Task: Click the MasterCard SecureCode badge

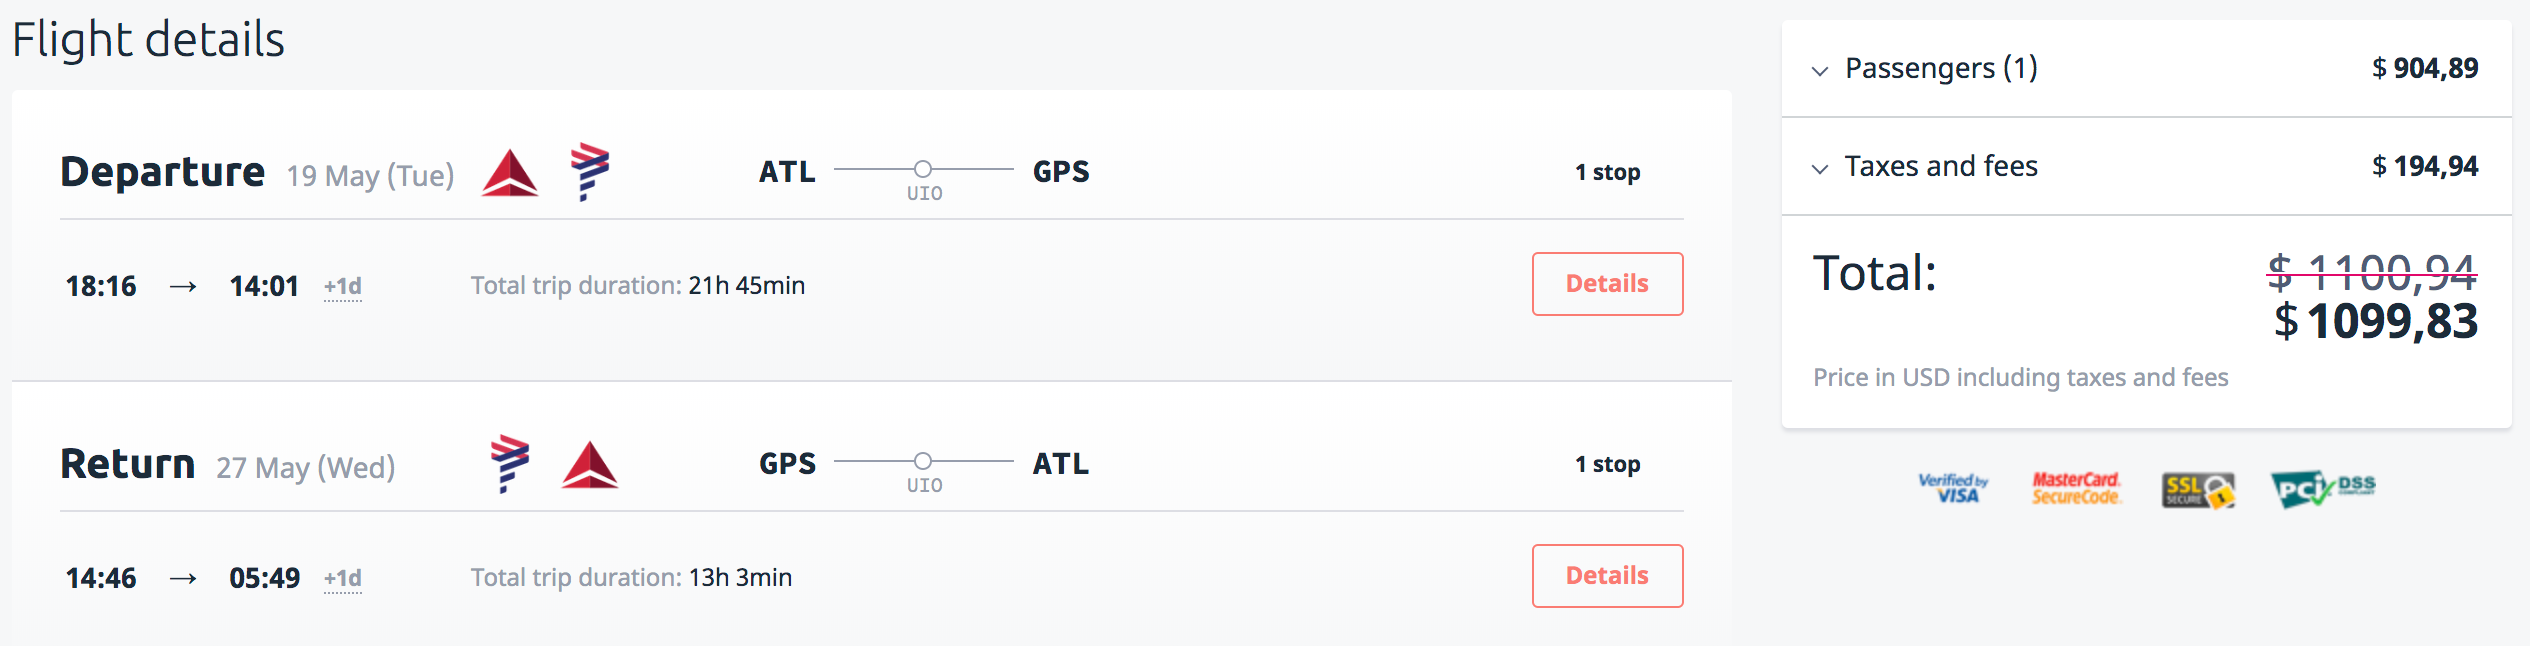Action: (2076, 488)
